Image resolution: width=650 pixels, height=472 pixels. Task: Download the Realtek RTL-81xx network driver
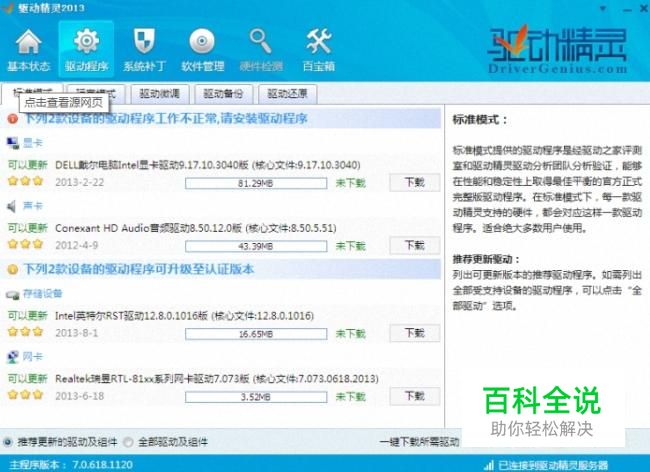click(415, 396)
